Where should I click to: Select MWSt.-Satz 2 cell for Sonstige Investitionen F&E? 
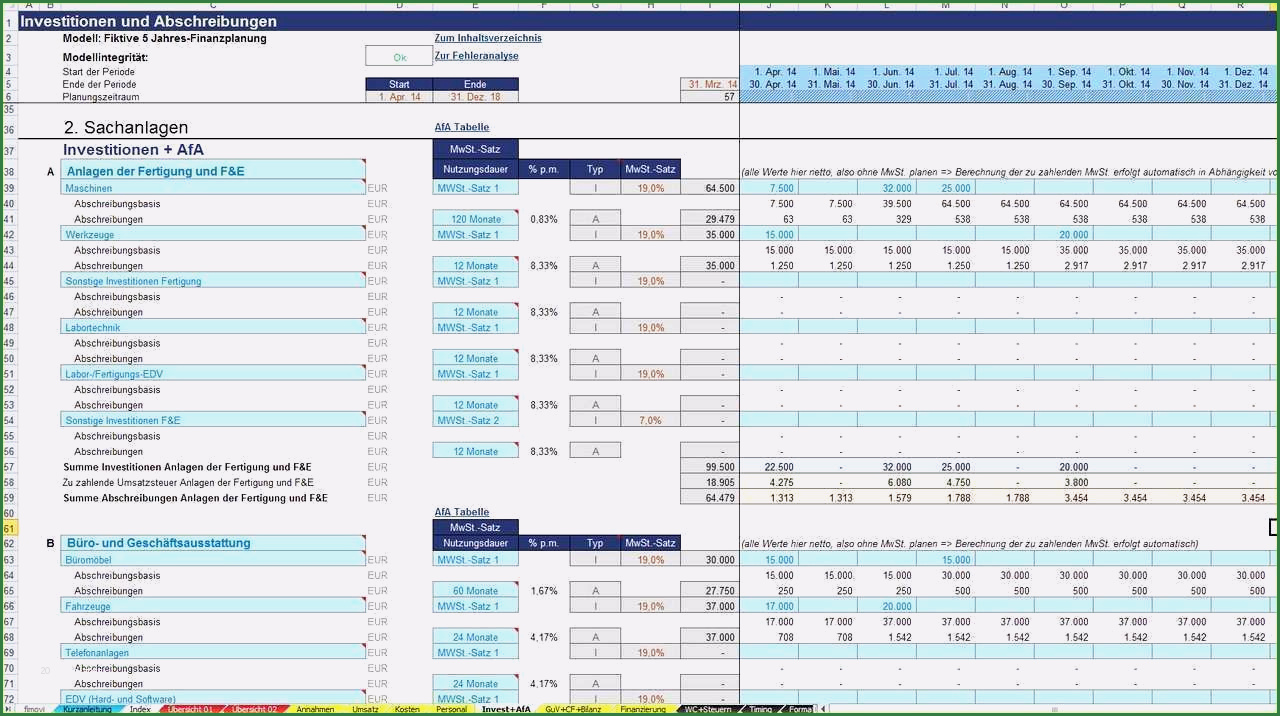[x=475, y=420]
